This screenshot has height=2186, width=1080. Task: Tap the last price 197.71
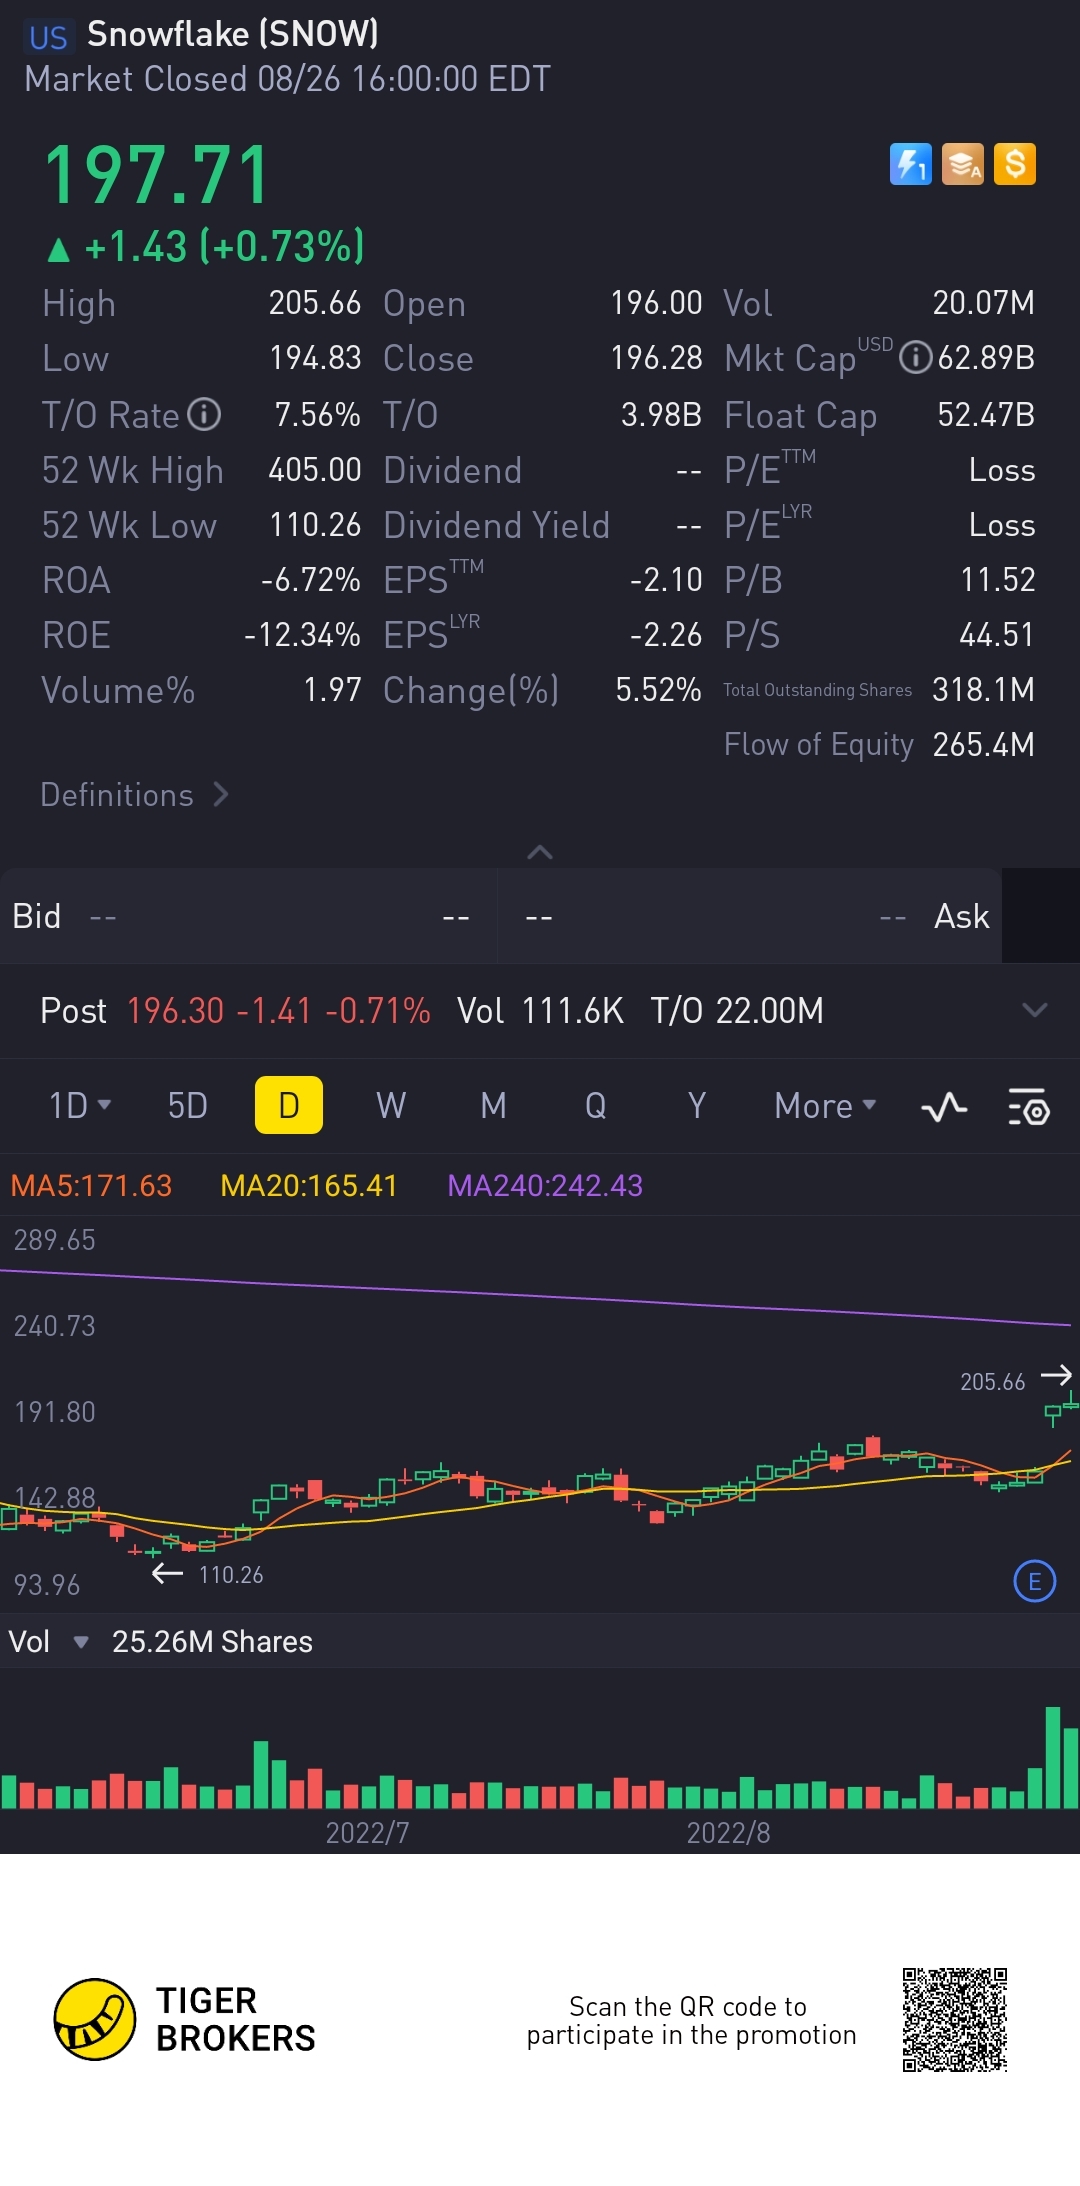point(157,175)
